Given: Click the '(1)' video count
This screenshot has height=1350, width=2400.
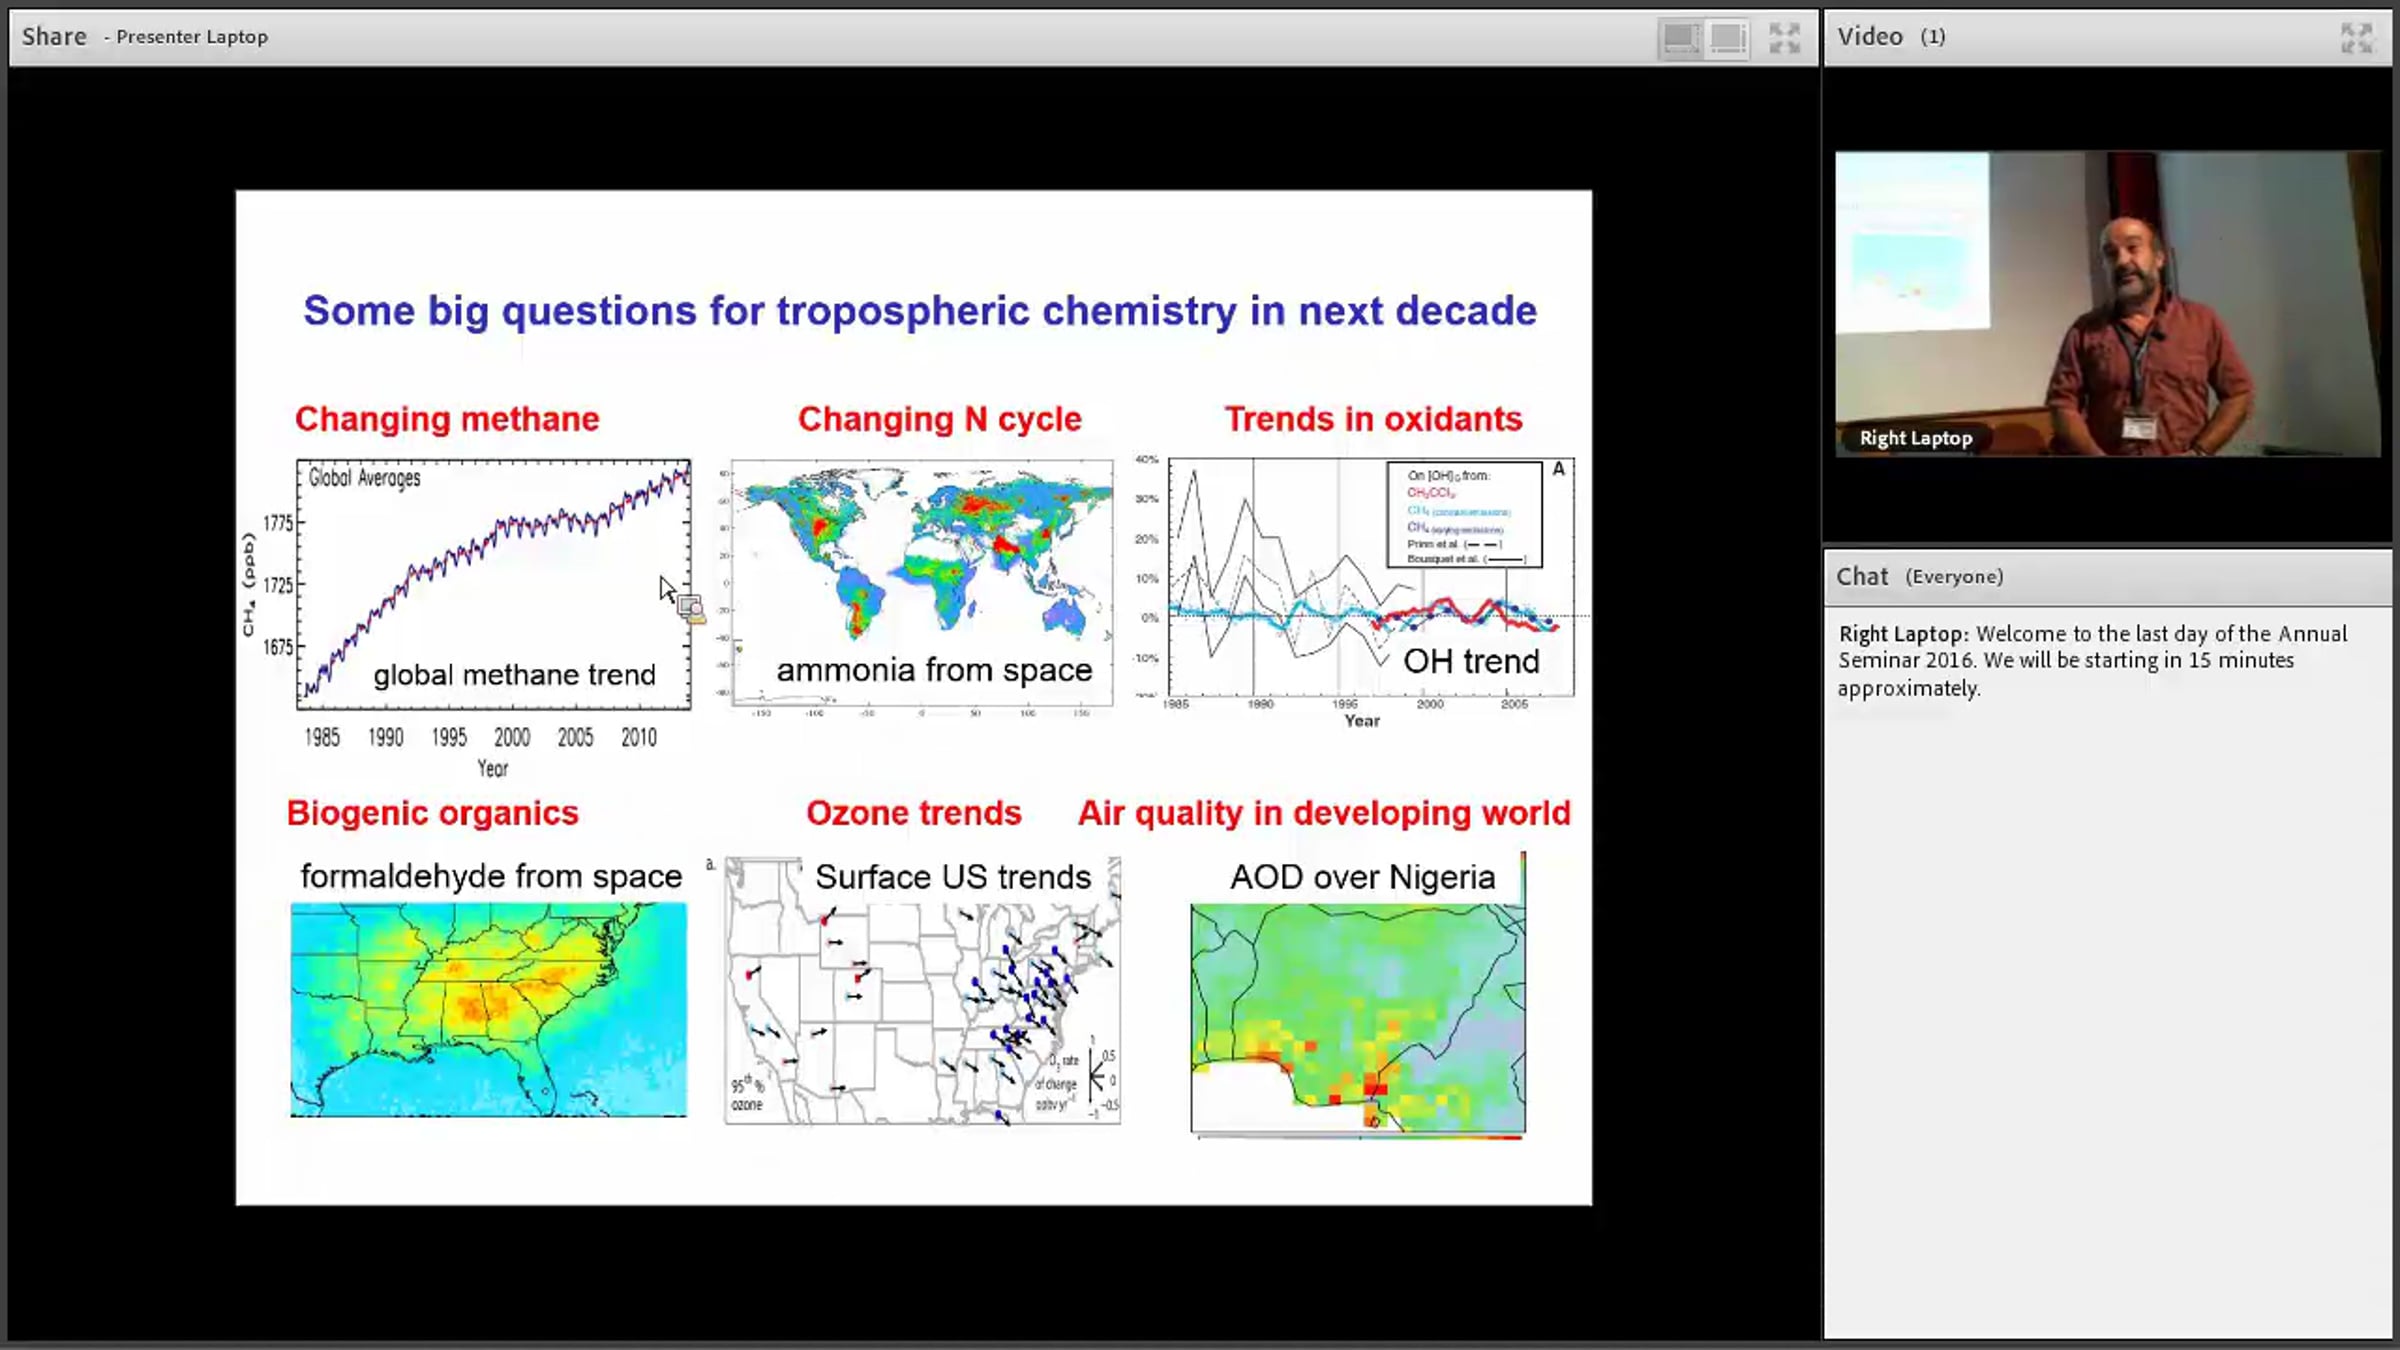Looking at the screenshot, I should (1932, 37).
